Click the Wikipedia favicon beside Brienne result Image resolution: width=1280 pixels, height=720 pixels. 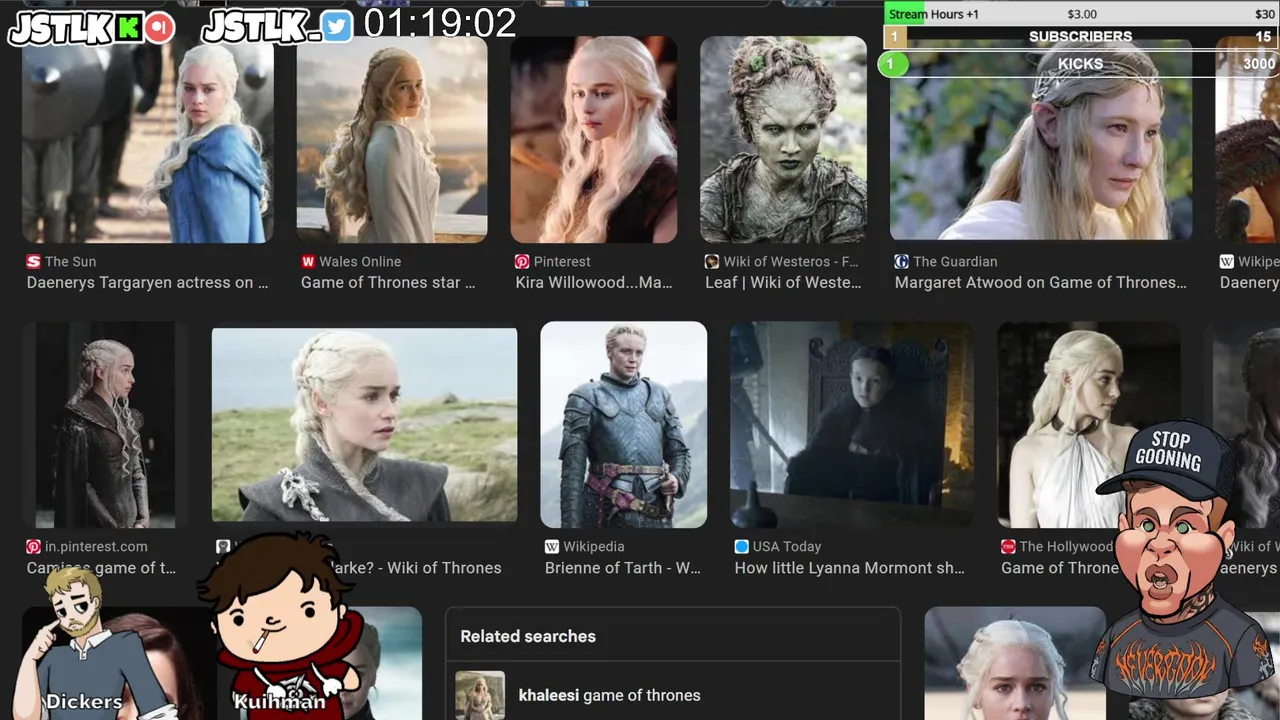552,547
